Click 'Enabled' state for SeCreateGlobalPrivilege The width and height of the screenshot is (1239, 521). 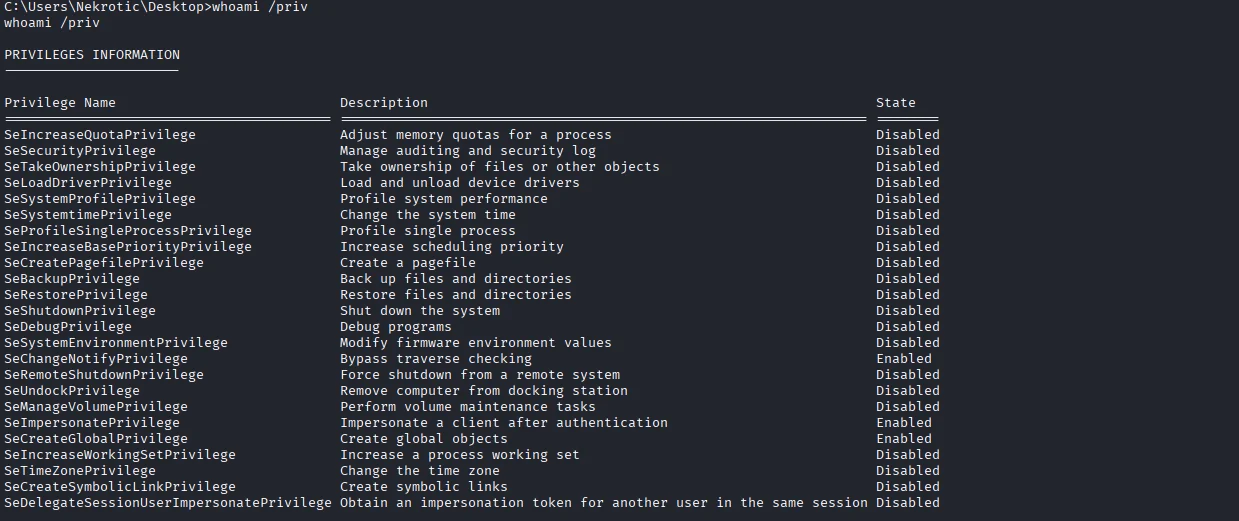pyautogui.click(x=903, y=439)
